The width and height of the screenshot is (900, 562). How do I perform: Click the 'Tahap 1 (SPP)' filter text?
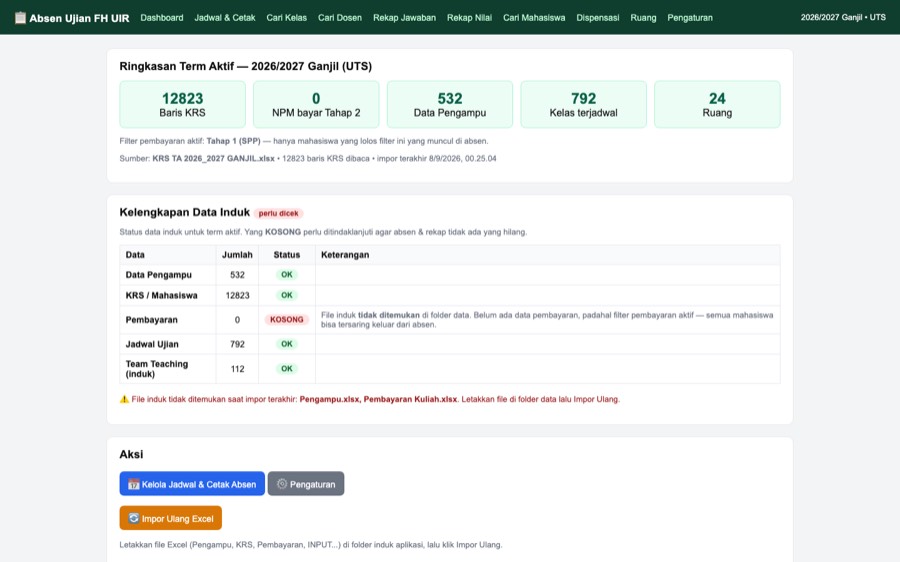pyautogui.click(x=233, y=141)
